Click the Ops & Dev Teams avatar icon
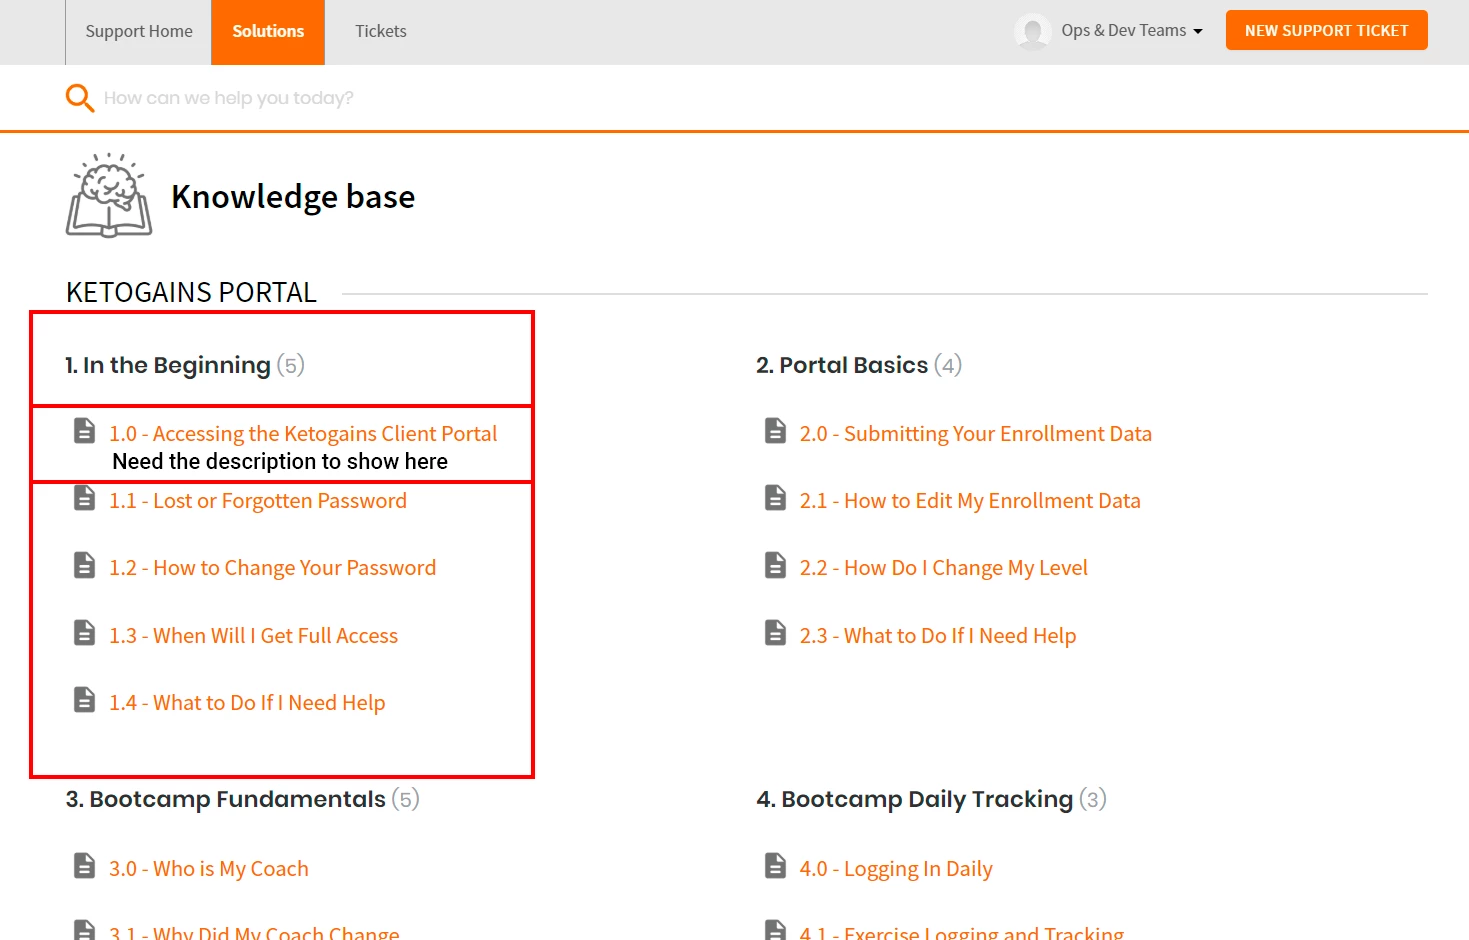The width and height of the screenshot is (1469, 940). [1032, 31]
